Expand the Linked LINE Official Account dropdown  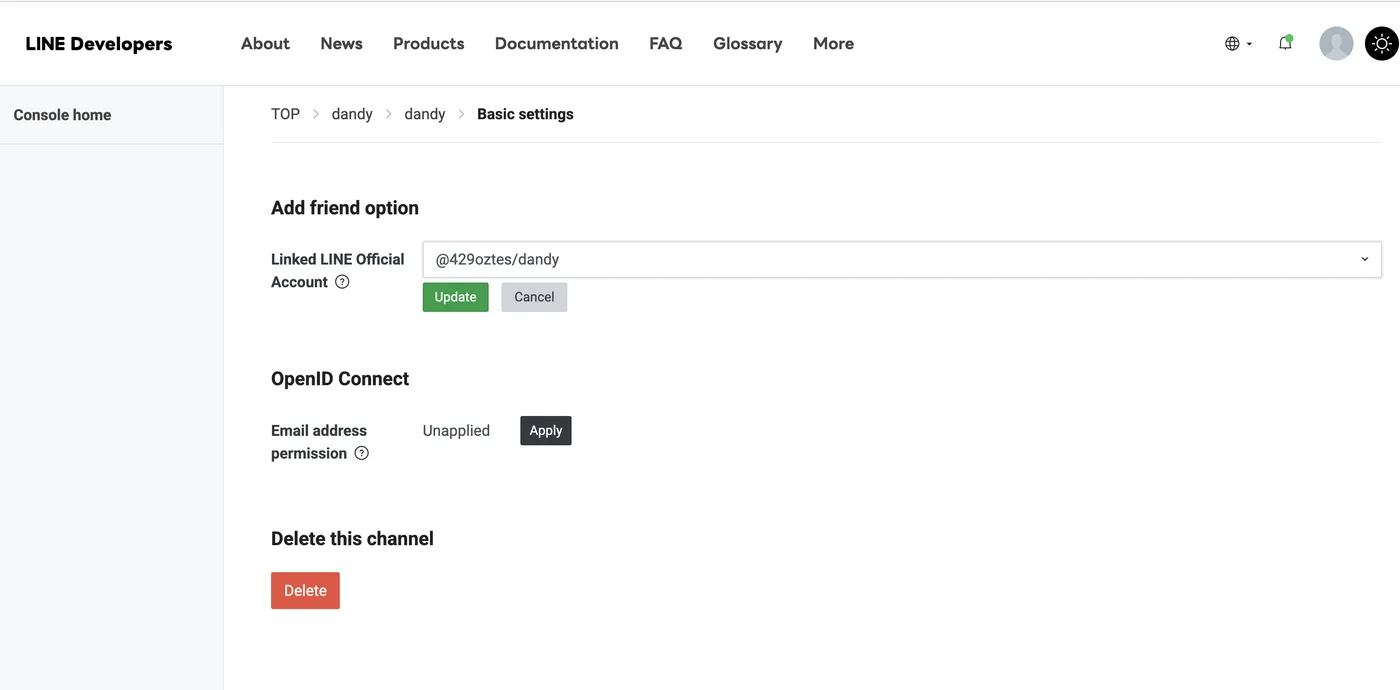[x=902, y=259]
